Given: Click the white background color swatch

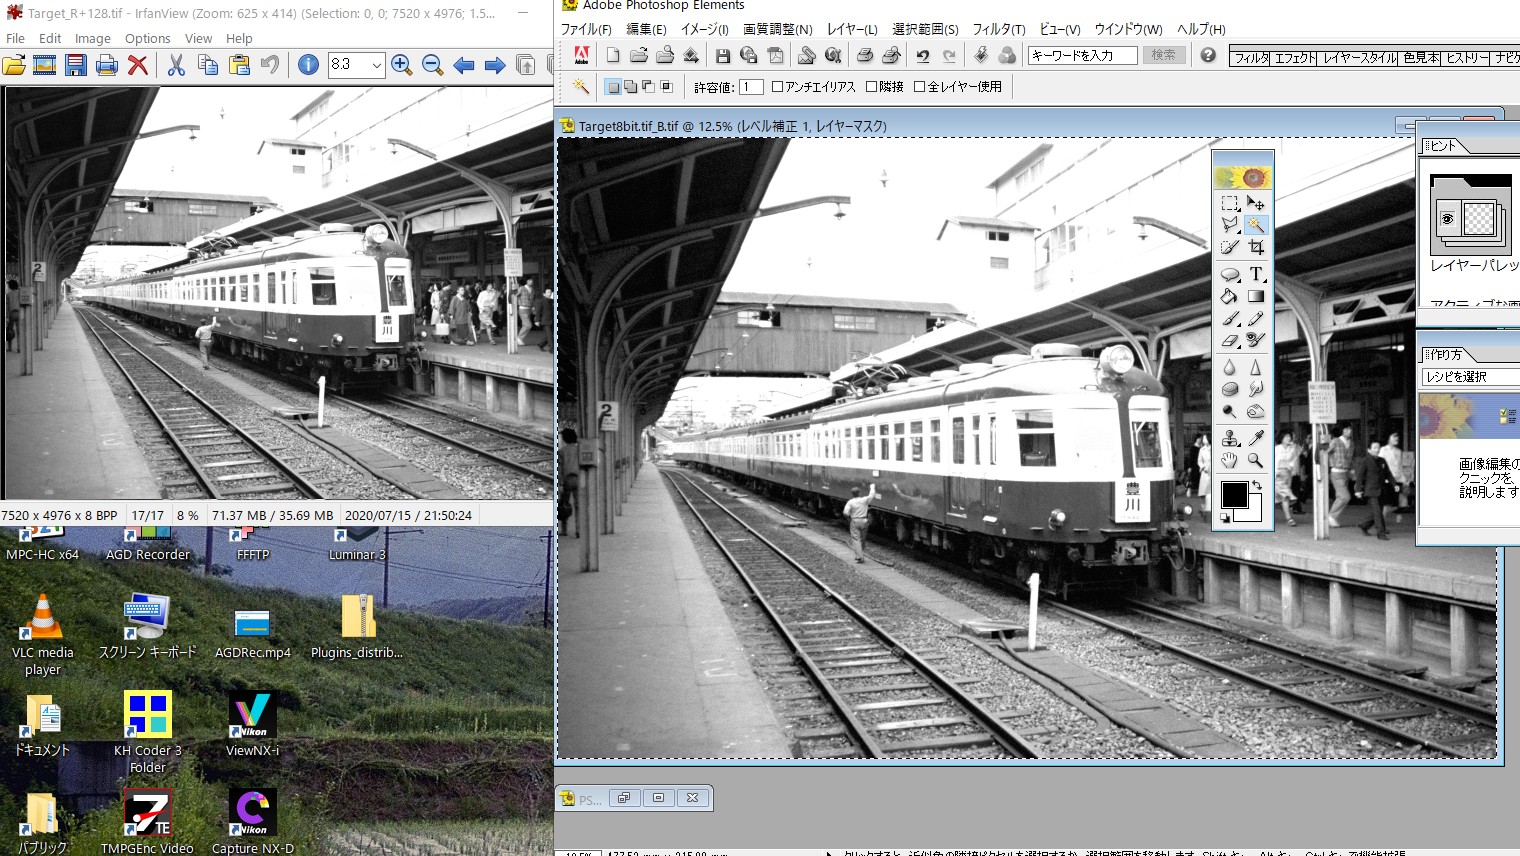Looking at the screenshot, I should (1255, 513).
